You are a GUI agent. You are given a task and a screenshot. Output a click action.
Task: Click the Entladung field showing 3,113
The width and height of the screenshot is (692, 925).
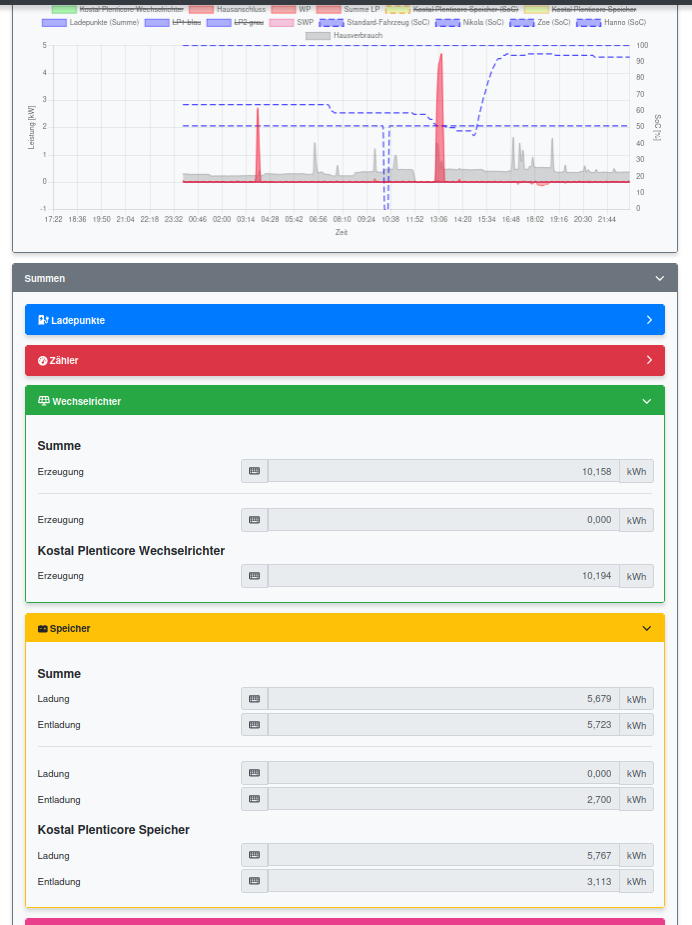click(444, 881)
